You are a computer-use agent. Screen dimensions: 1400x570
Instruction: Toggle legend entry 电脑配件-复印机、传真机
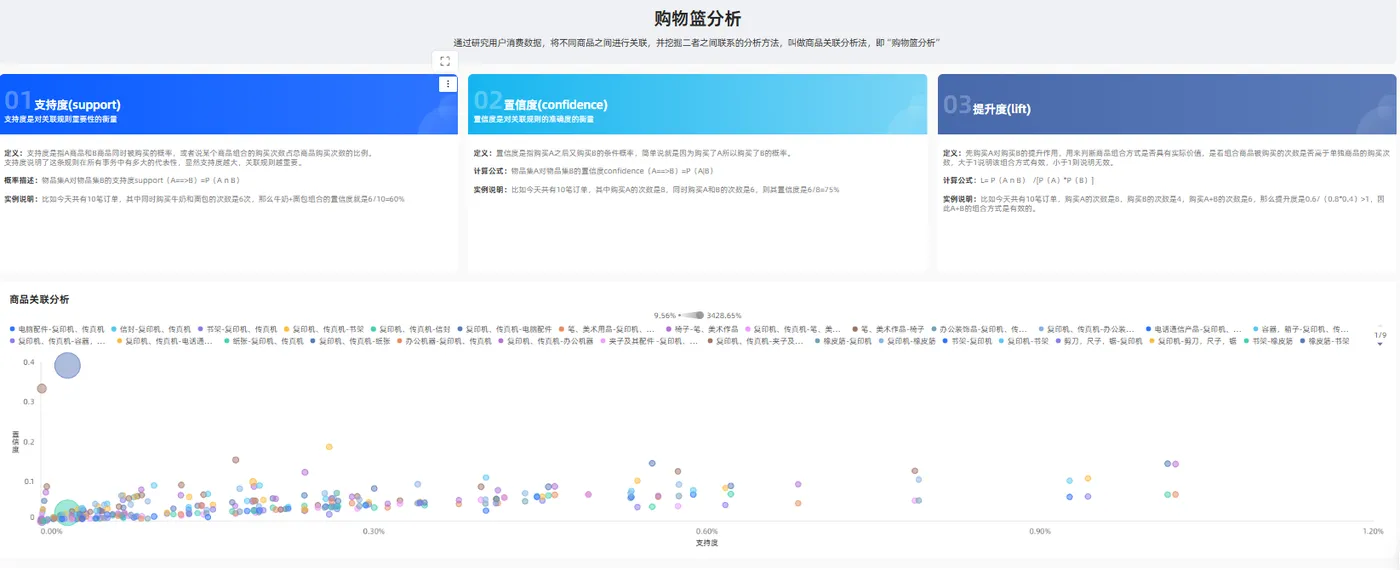(x=56, y=329)
